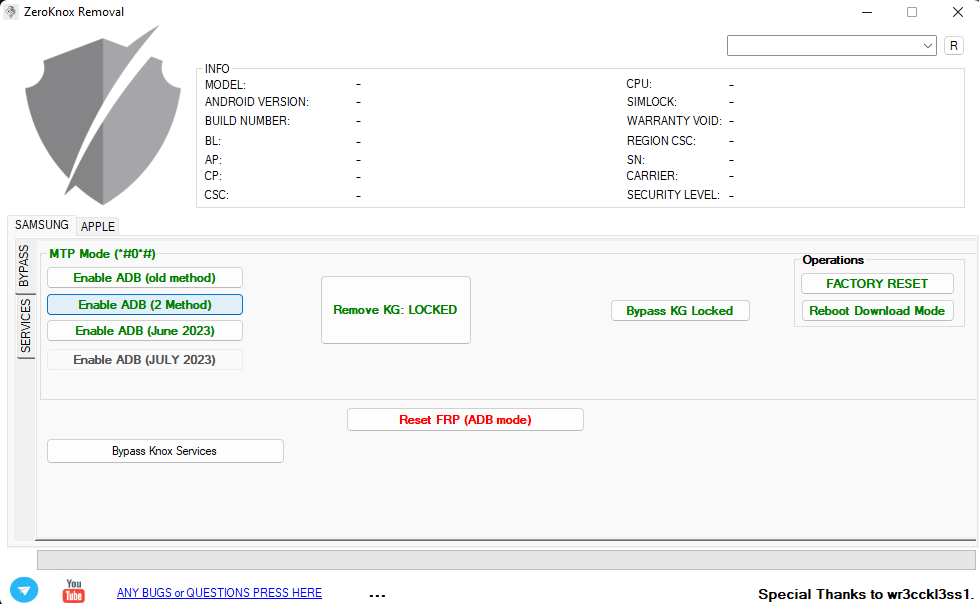The width and height of the screenshot is (979, 604).
Task: Click Reset FRP (ADB mode)
Action: point(465,420)
